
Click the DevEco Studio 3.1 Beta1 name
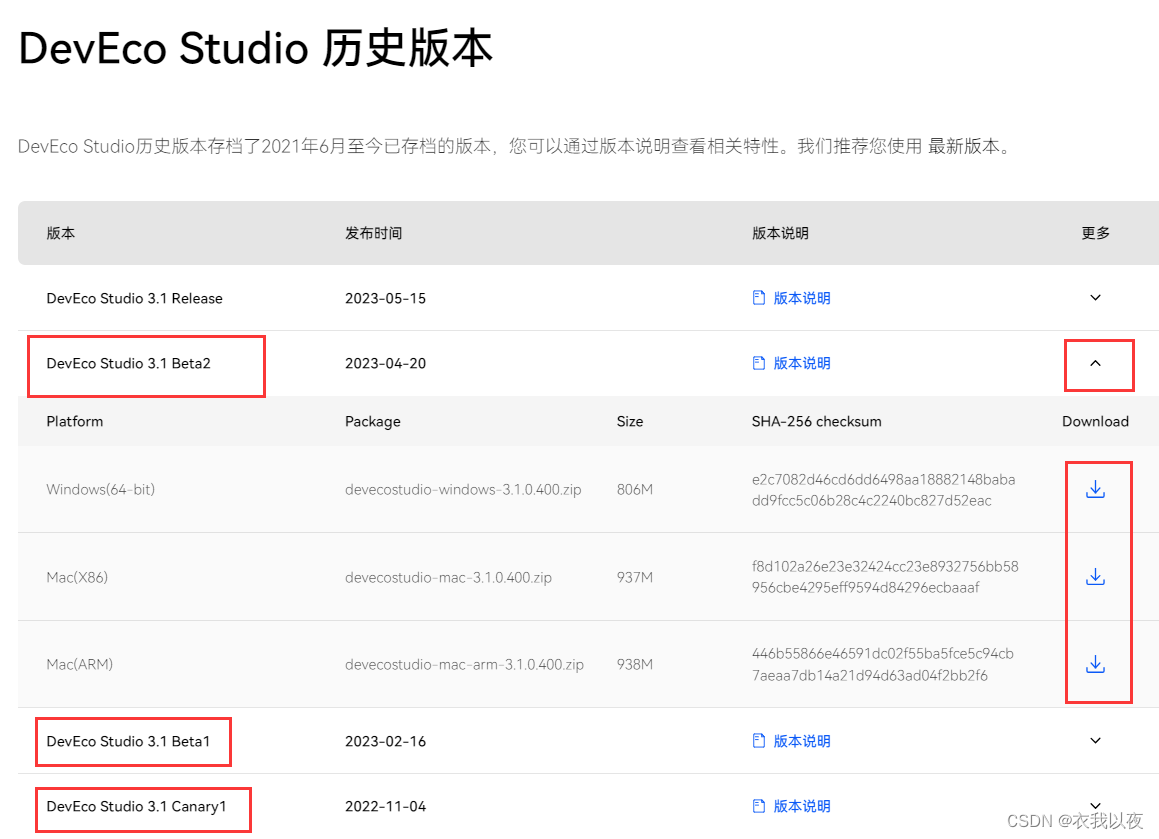pos(129,741)
